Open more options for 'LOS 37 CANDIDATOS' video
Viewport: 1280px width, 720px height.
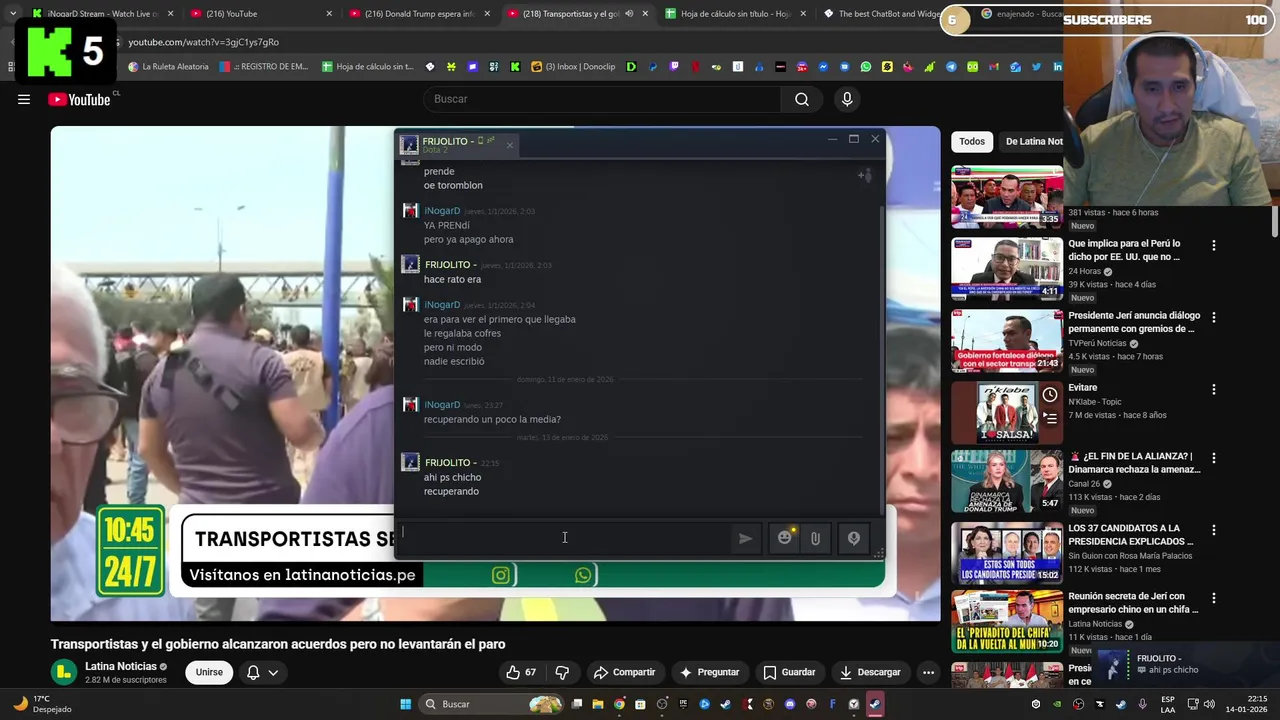[x=1214, y=530]
